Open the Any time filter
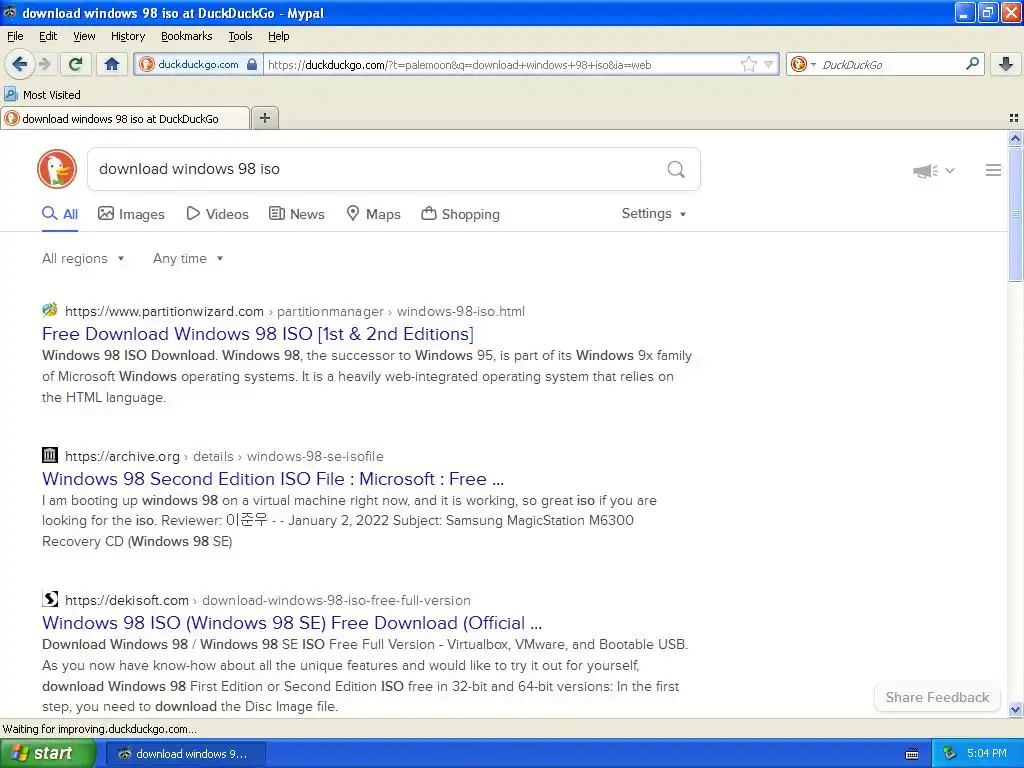Image resolution: width=1024 pixels, height=768 pixels. coord(188,259)
